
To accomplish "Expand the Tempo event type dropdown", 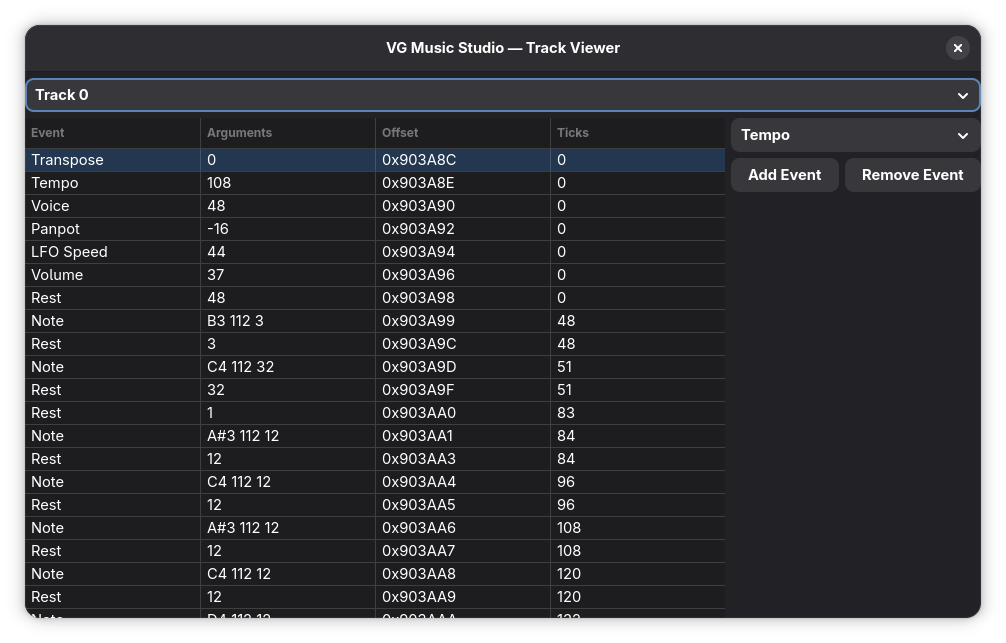I will (x=855, y=135).
